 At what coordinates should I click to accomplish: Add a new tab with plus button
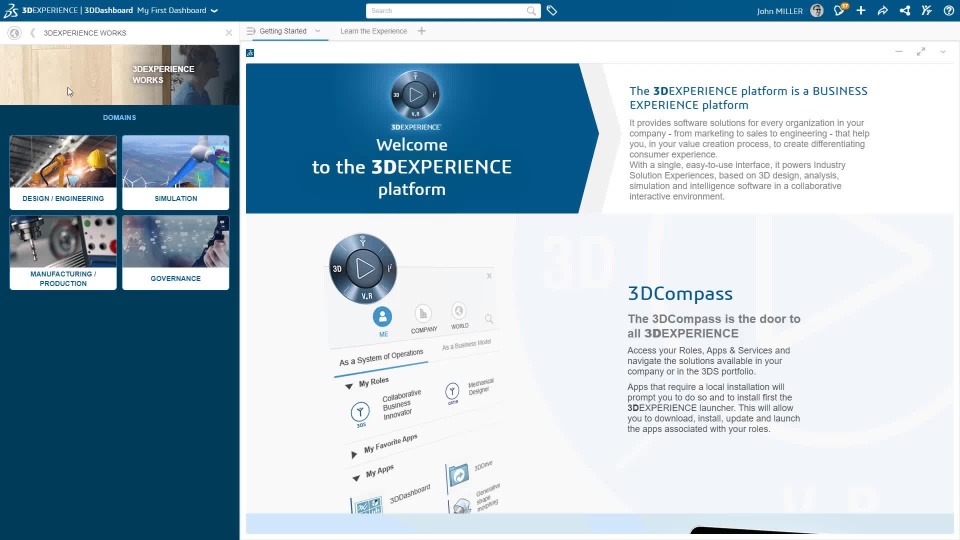(x=421, y=31)
